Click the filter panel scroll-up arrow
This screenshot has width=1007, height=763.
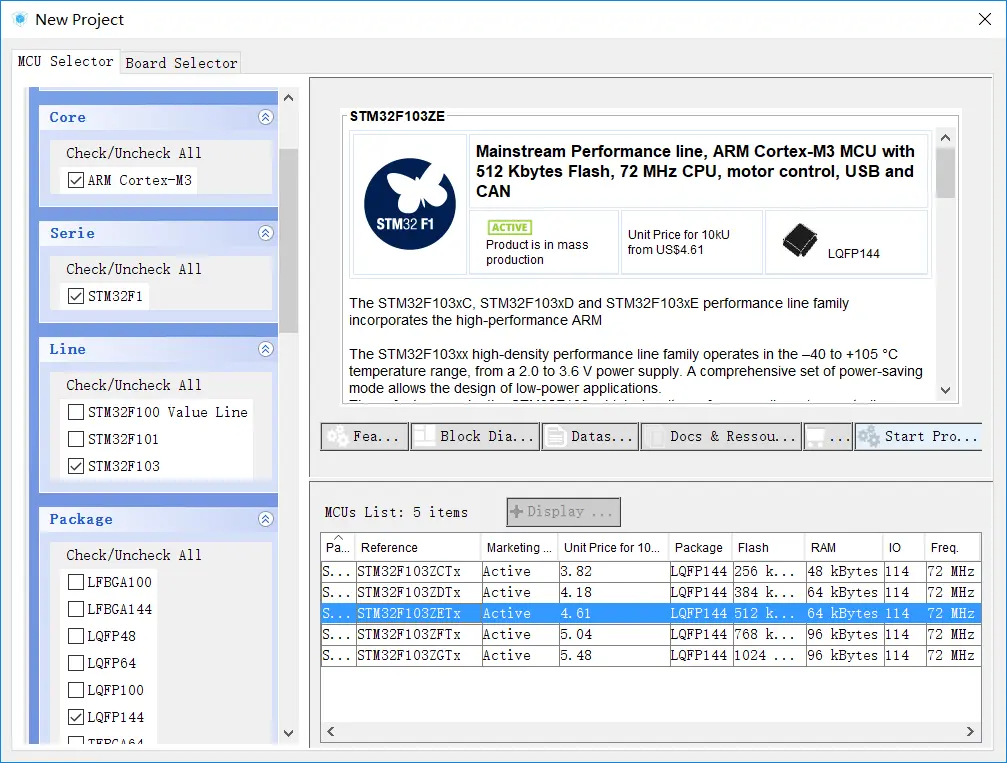[288, 98]
